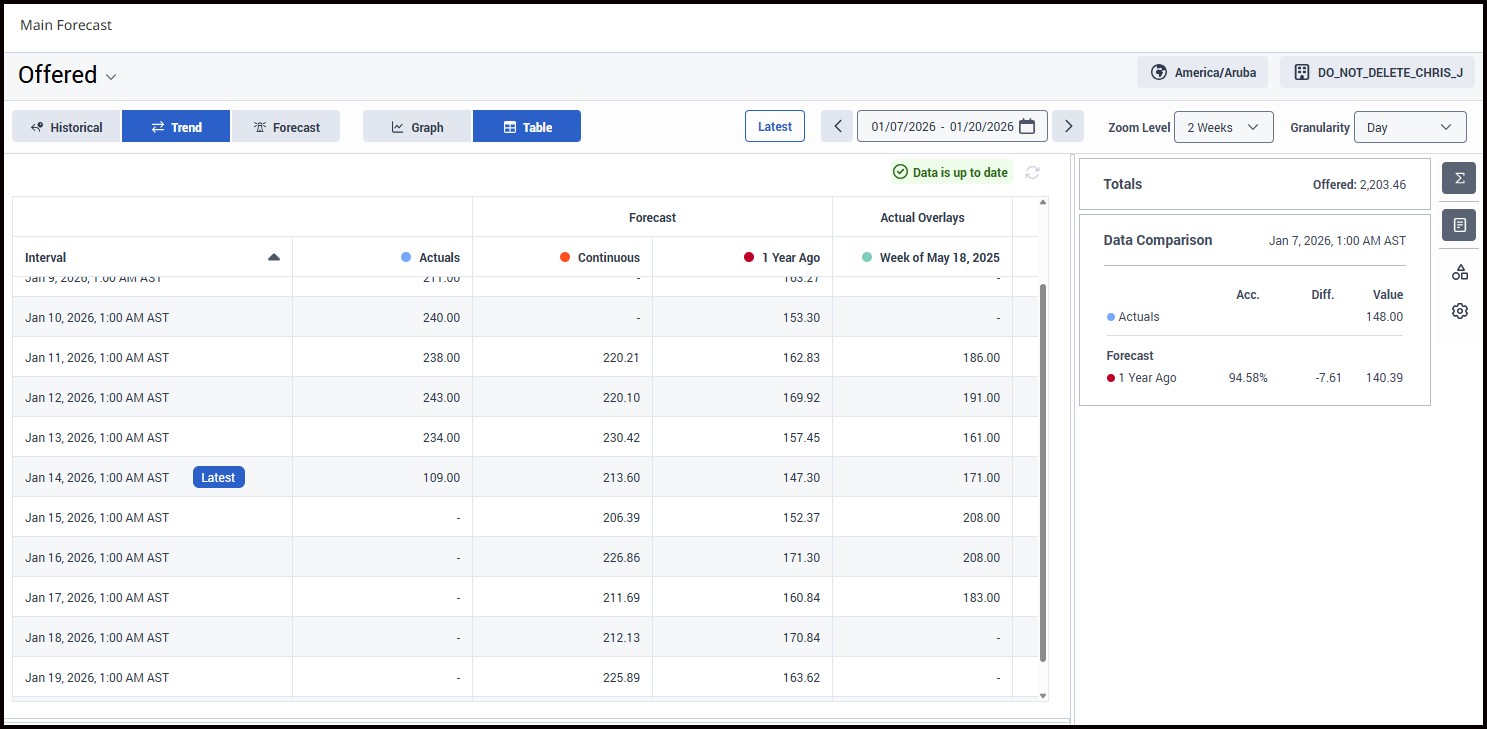The image size is (1487, 729).
Task: Click Actuals value 243.00
Action: point(441,397)
